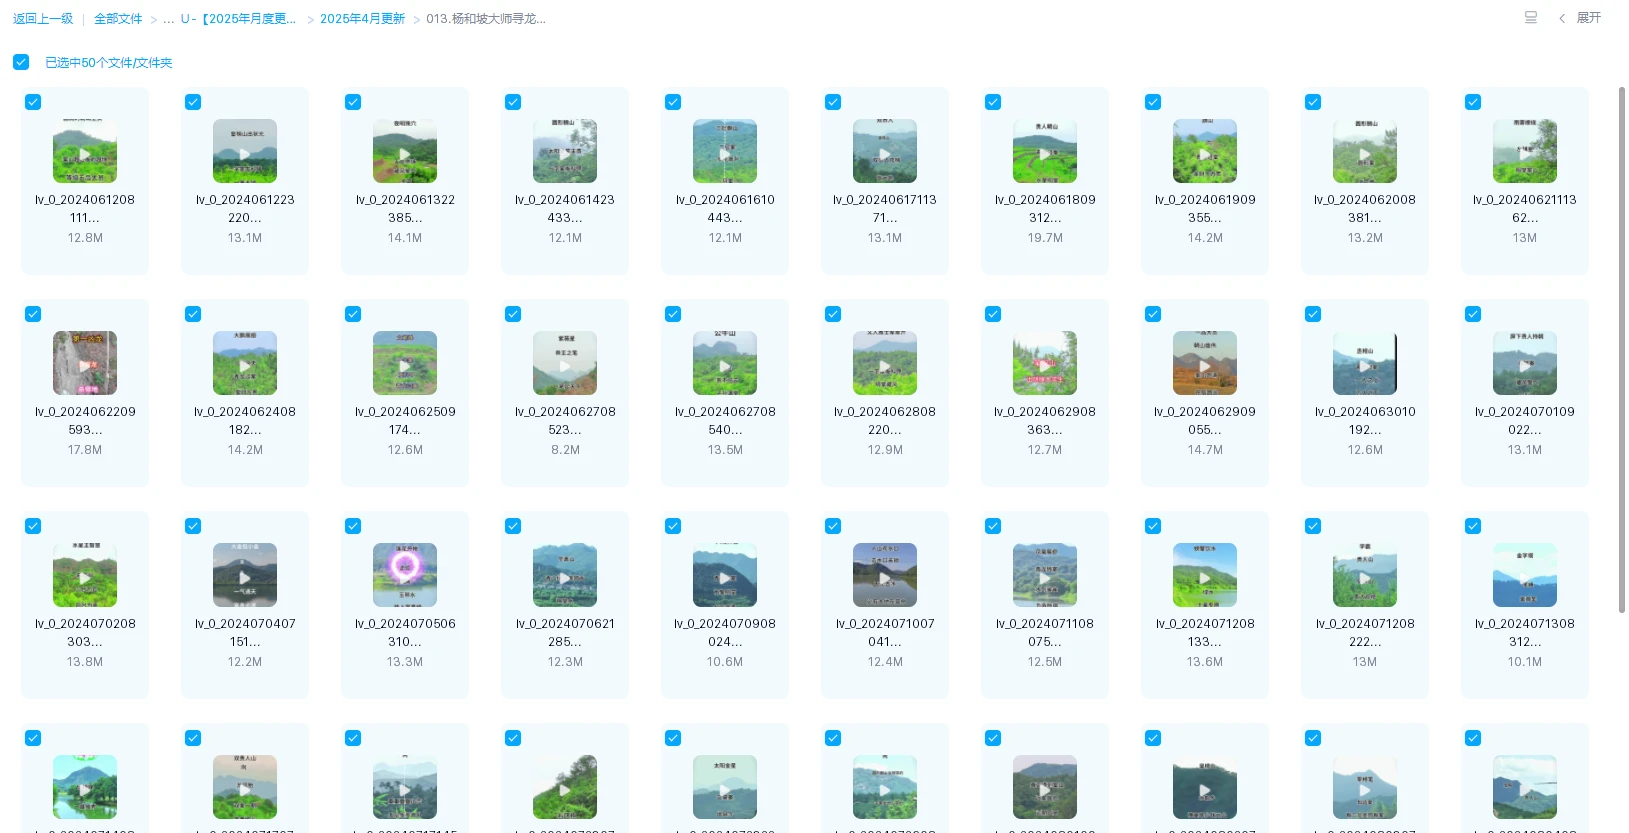Open thumbnail of lv_0_2024061322 385...
Viewport: 1629px width, 833px height.
tap(405, 151)
